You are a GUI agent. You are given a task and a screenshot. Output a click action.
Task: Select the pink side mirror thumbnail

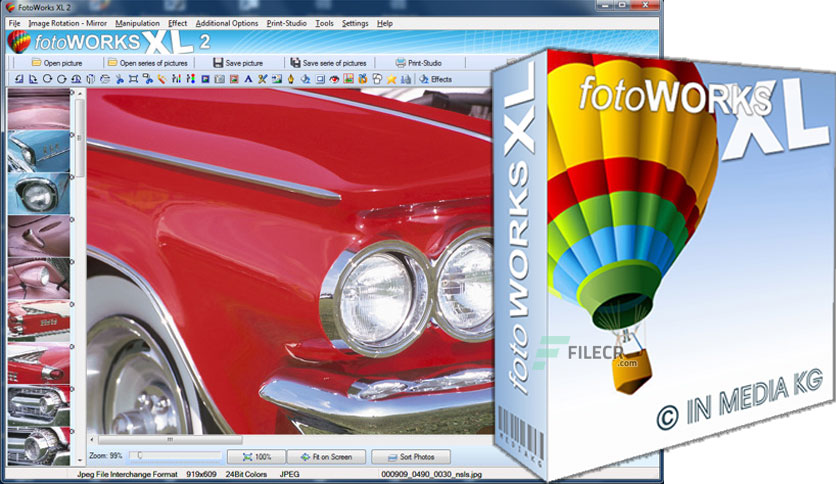tap(38, 278)
